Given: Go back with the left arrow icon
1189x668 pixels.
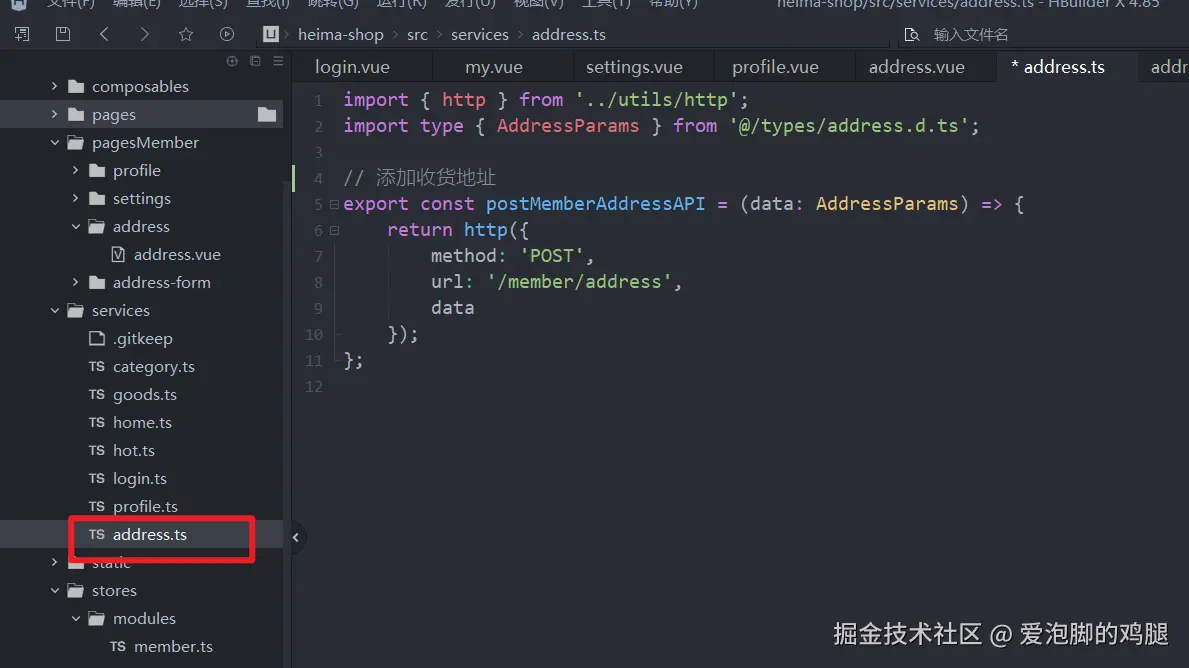Looking at the screenshot, I should coord(104,34).
